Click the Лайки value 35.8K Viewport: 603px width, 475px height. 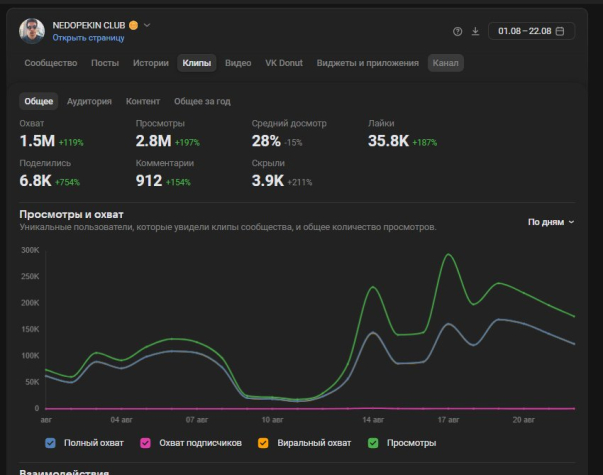(x=388, y=141)
